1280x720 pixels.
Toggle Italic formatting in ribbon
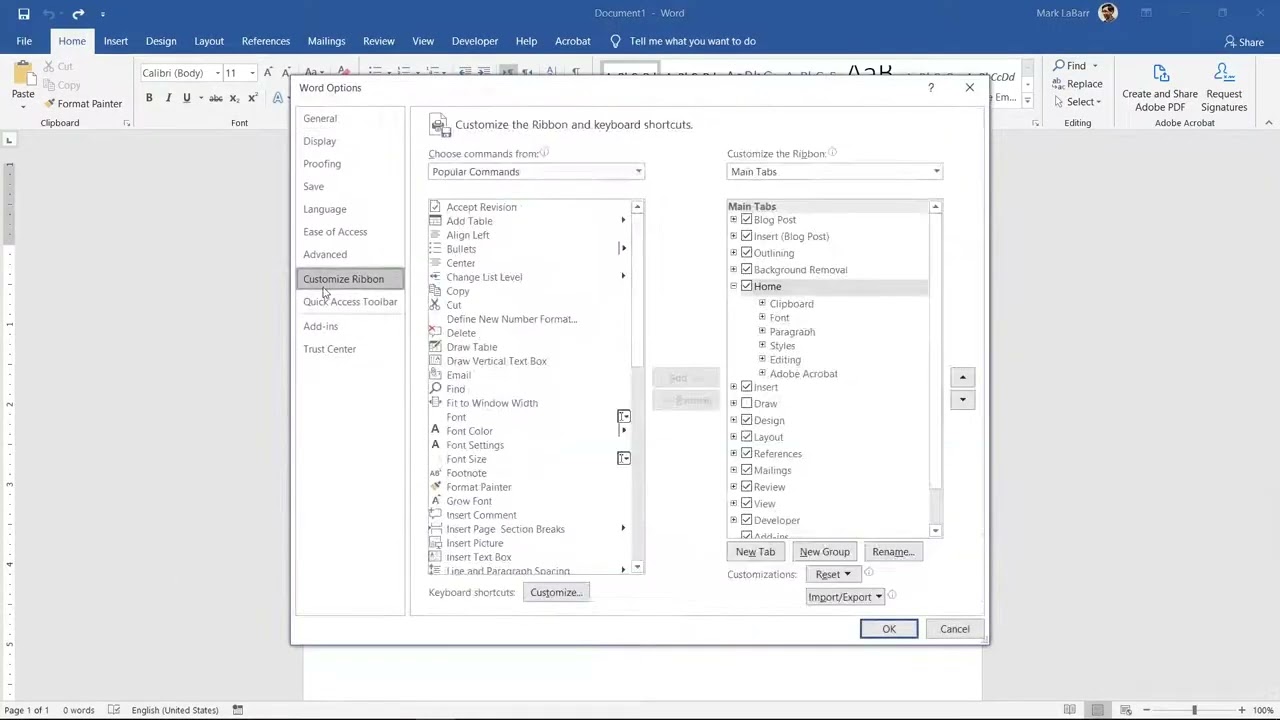point(168,98)
